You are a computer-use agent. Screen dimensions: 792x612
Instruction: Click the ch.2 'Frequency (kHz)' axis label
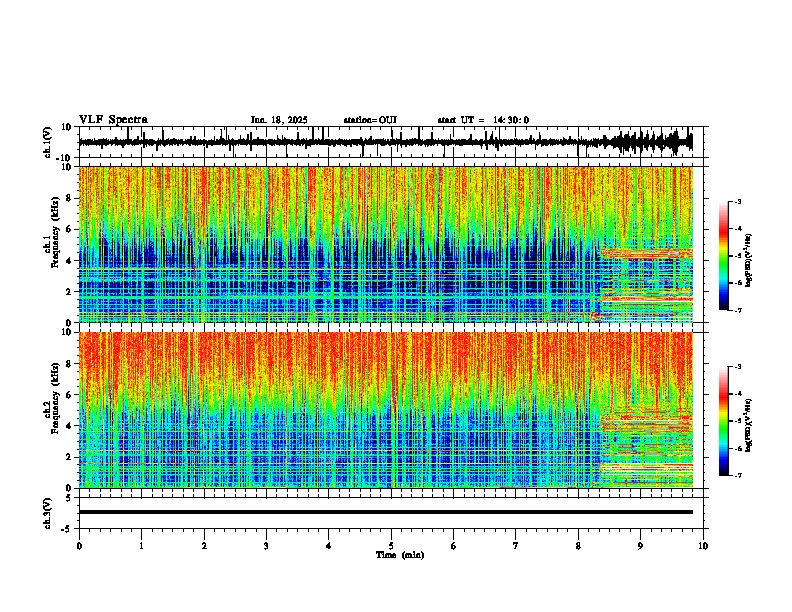[x=55, y=398]
